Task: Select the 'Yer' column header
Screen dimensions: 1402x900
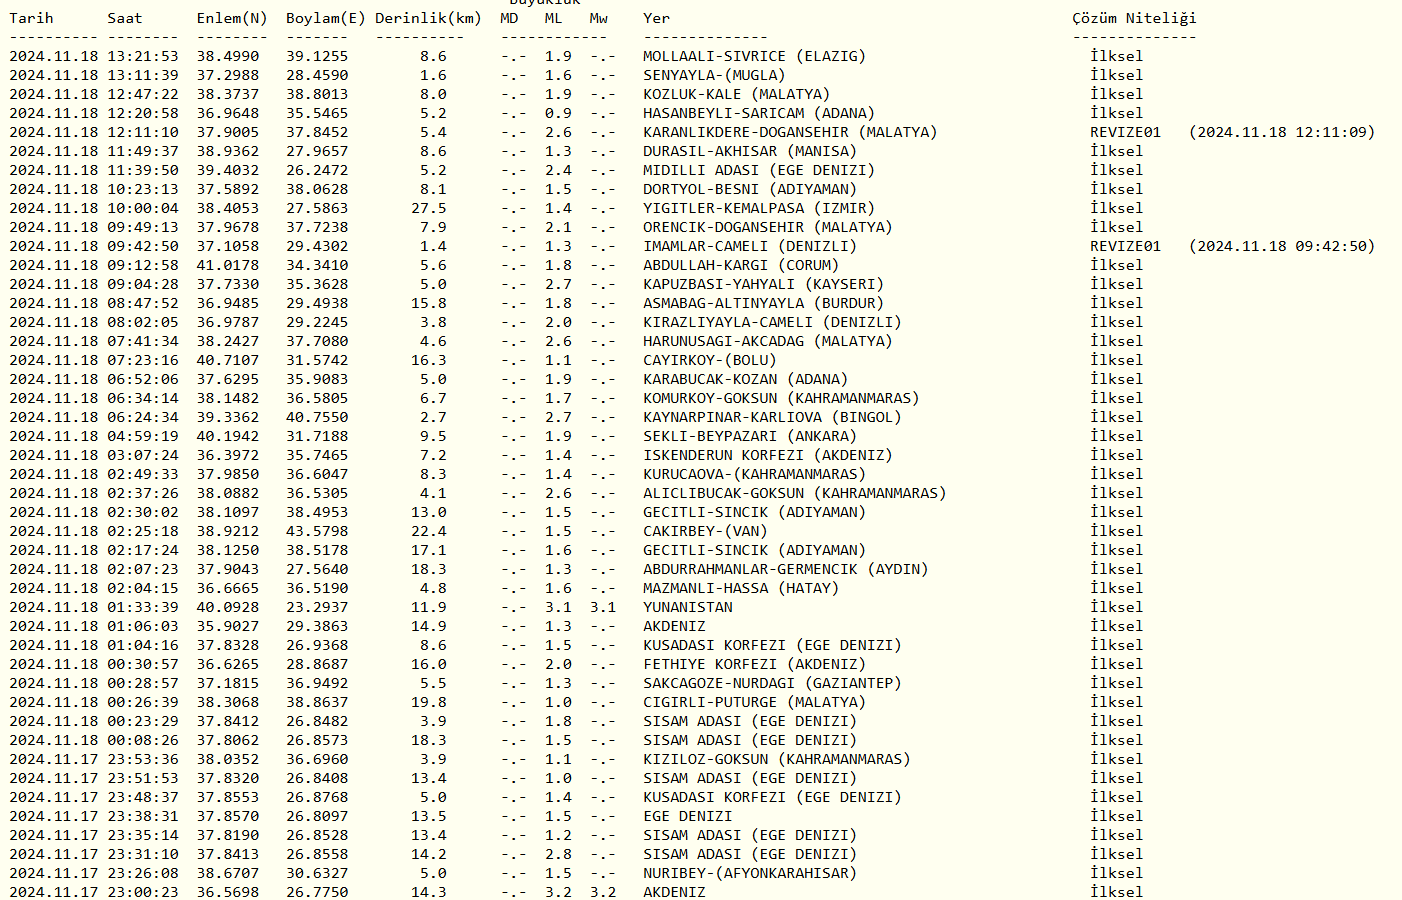Action: (x=657, y=18)
